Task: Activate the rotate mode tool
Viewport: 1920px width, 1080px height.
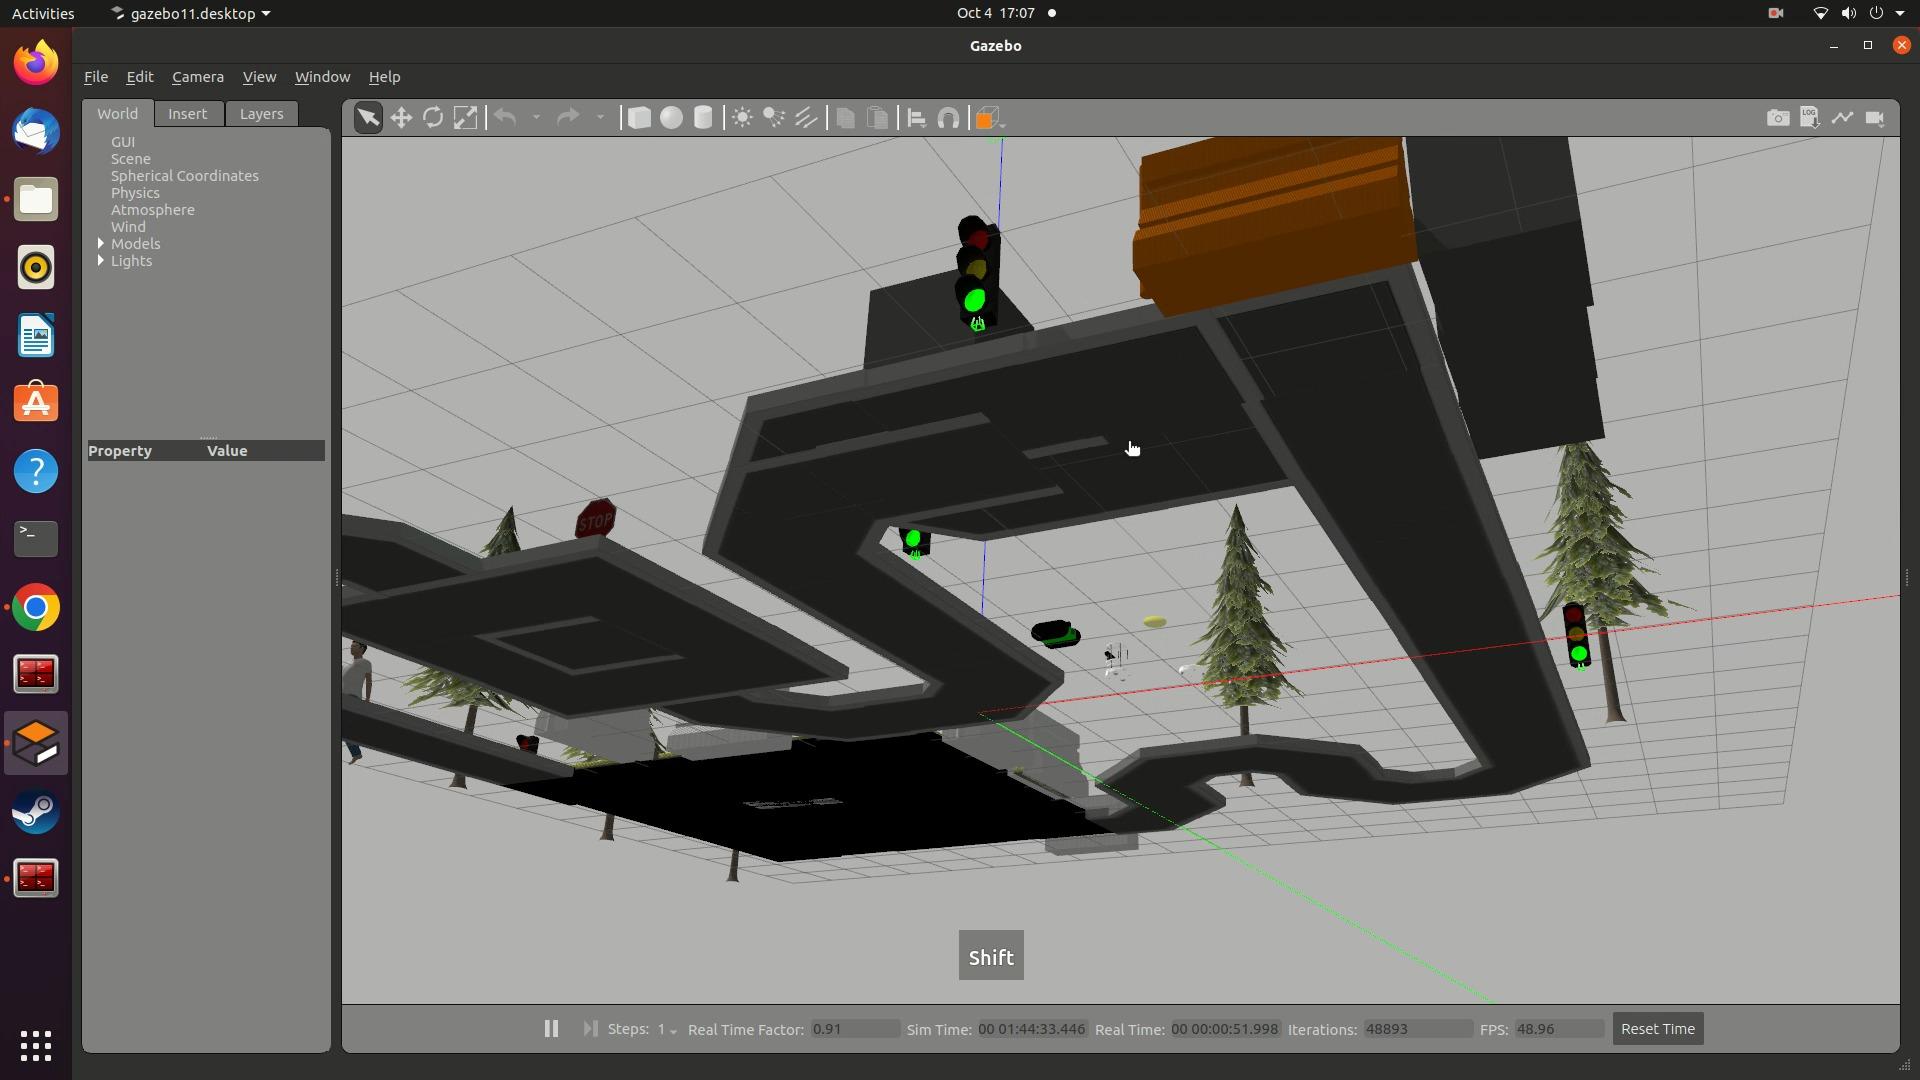Action: (x=433, y=118)
